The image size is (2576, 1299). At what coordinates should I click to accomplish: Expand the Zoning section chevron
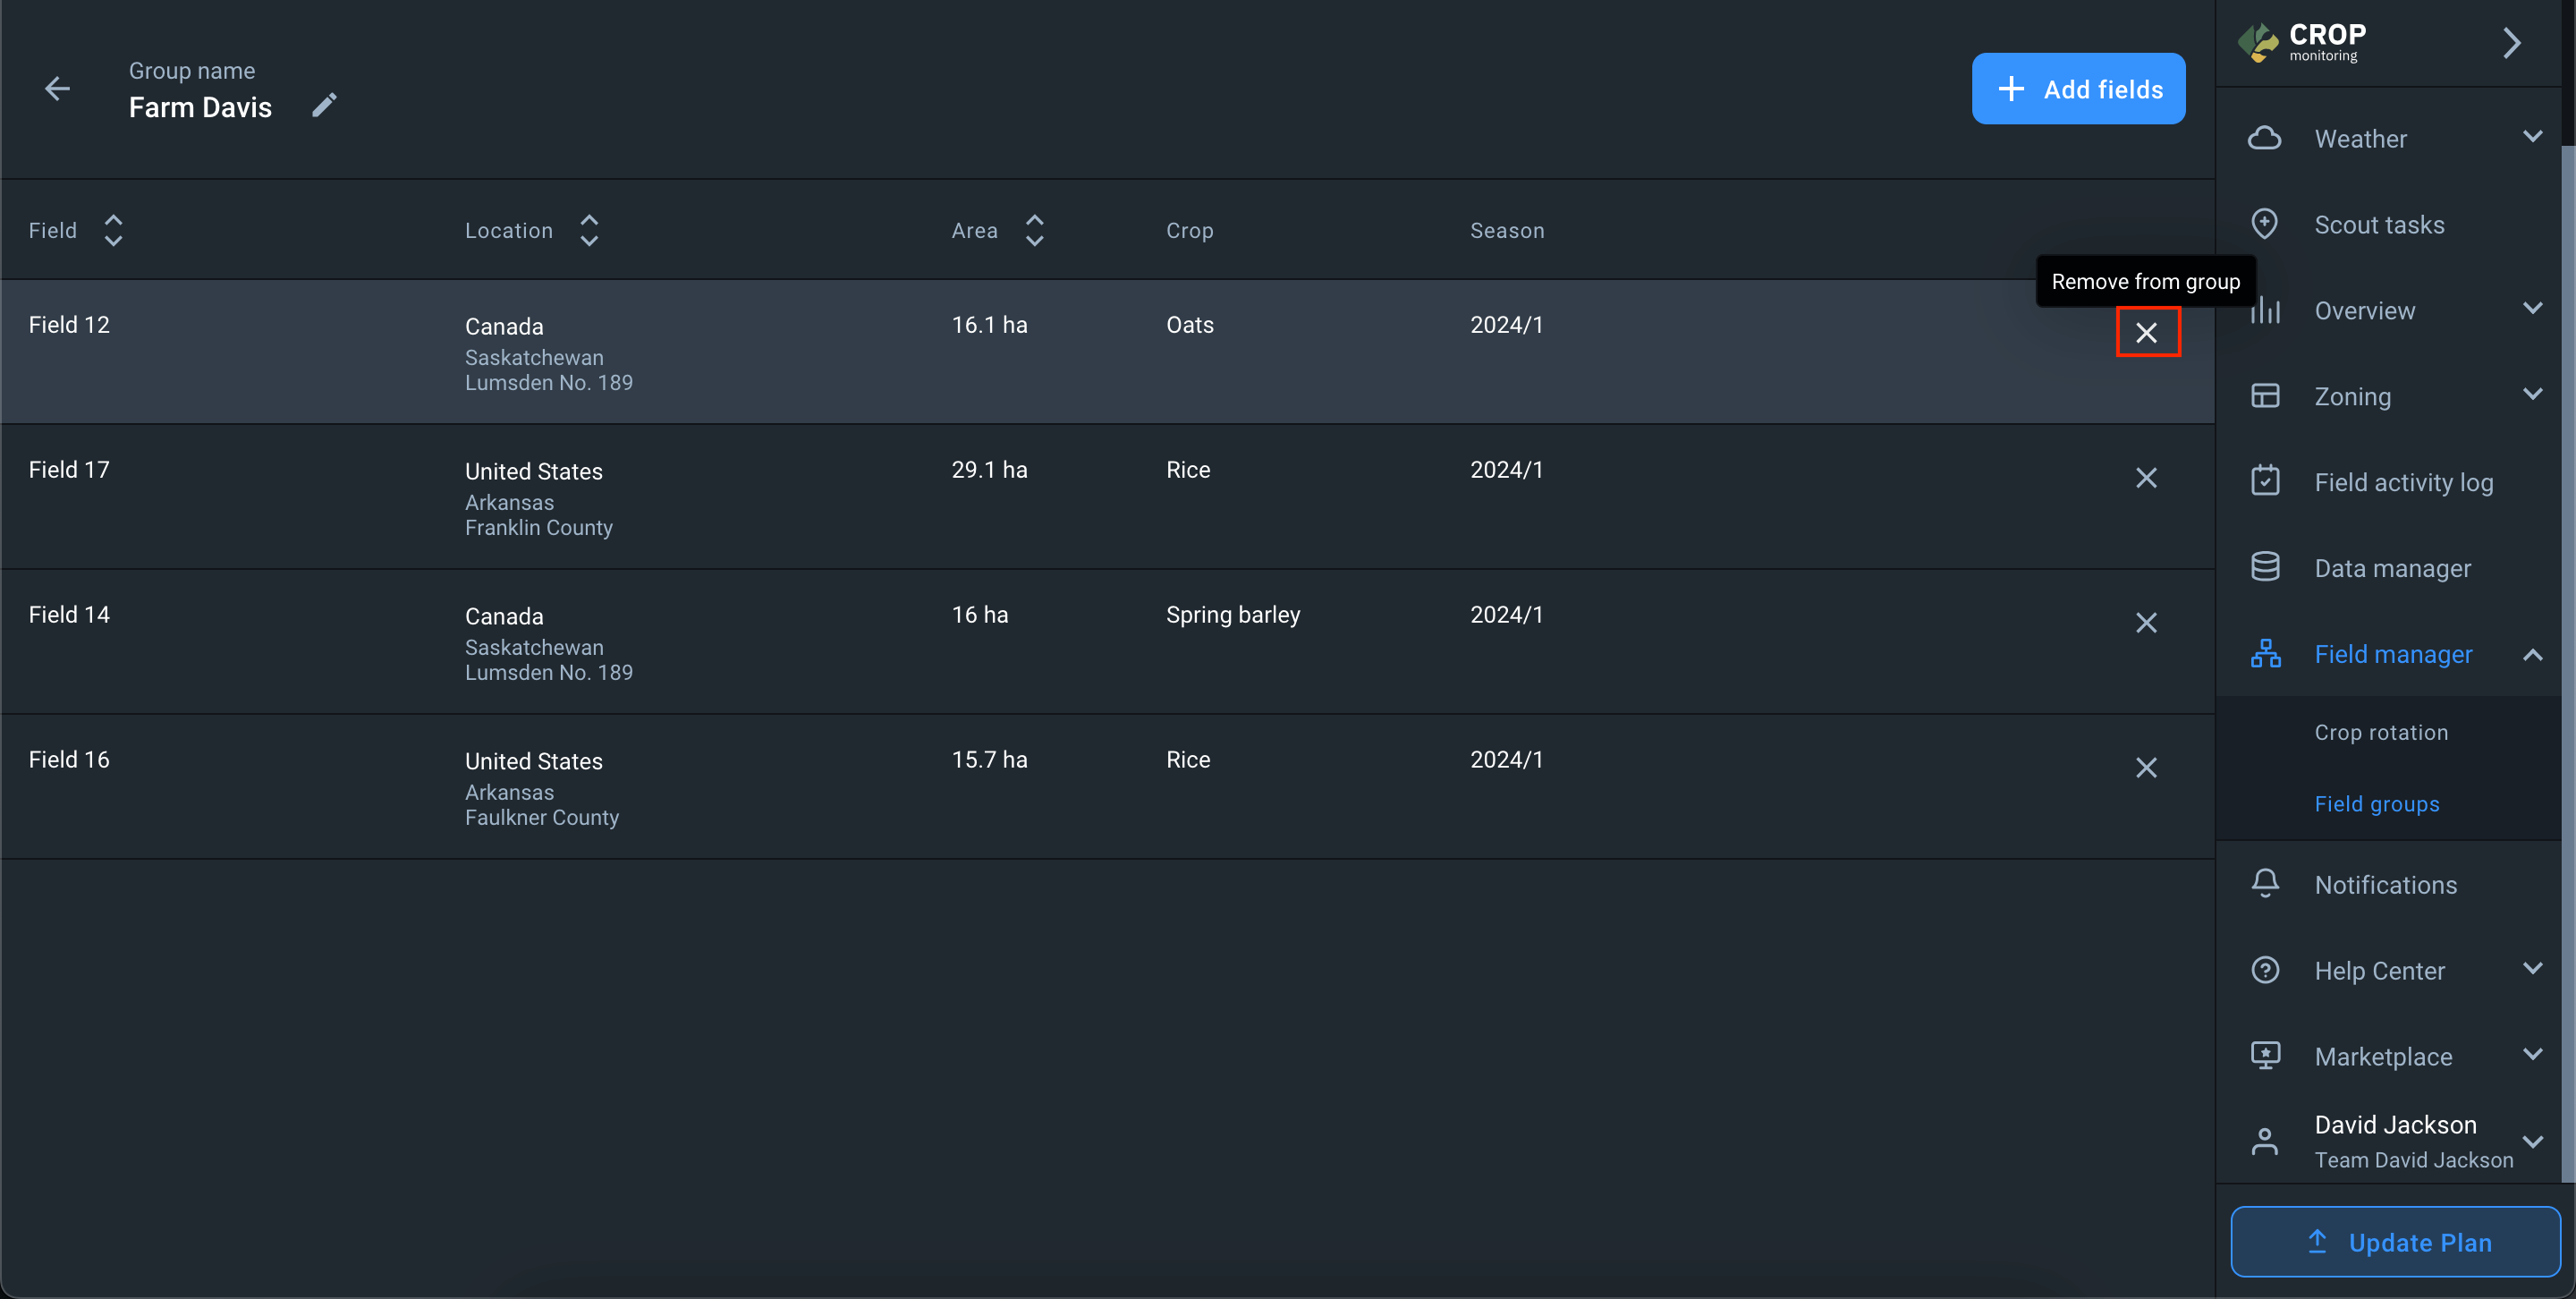click(x=2532, y=395)
